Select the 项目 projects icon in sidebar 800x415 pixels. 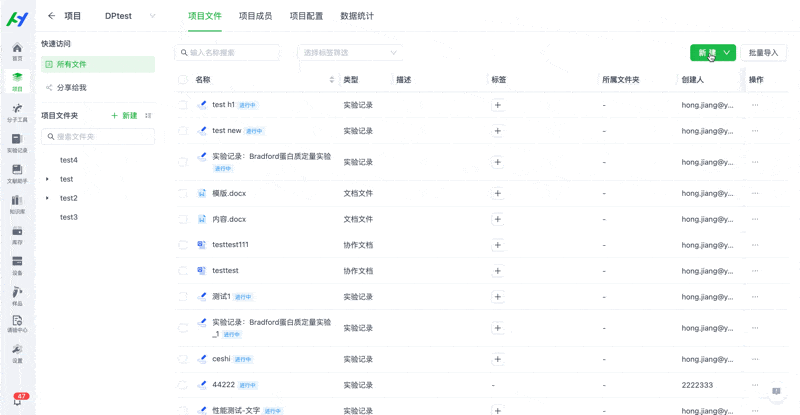click(17, 82)
